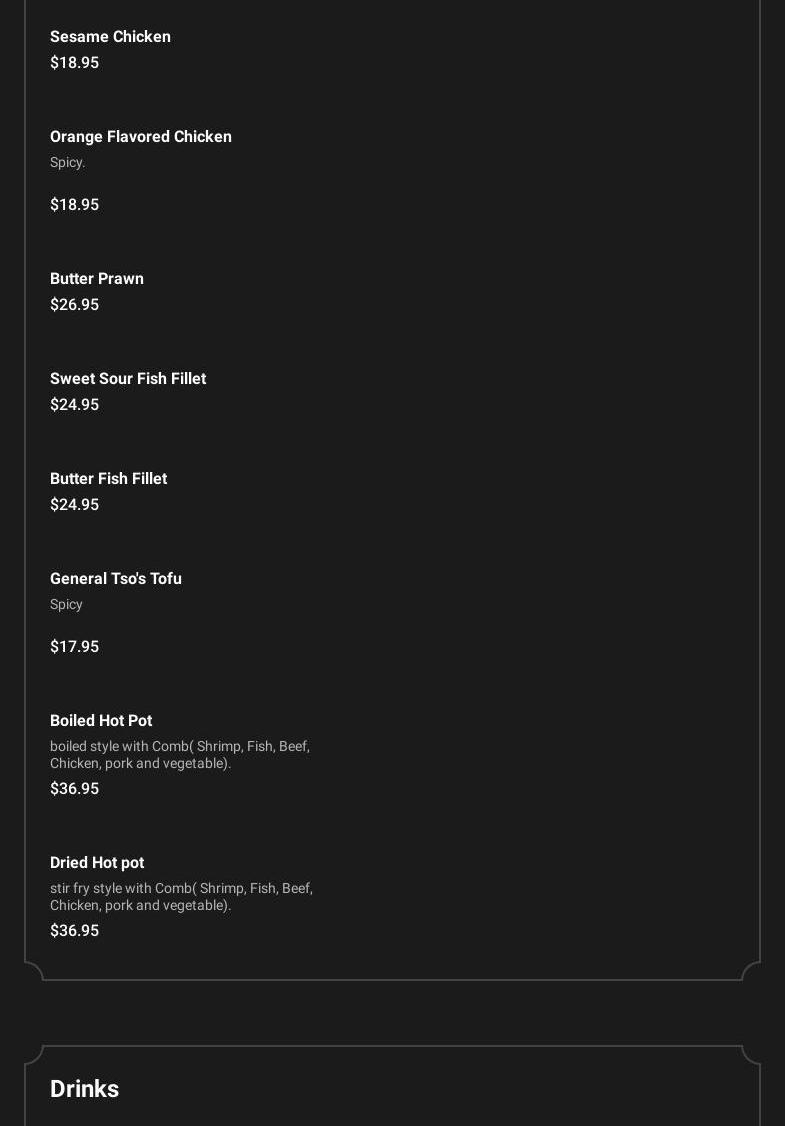Click the $24.95 price under Butter Fish Fillet
The image size is (785, 1126).
coord(74,505)
